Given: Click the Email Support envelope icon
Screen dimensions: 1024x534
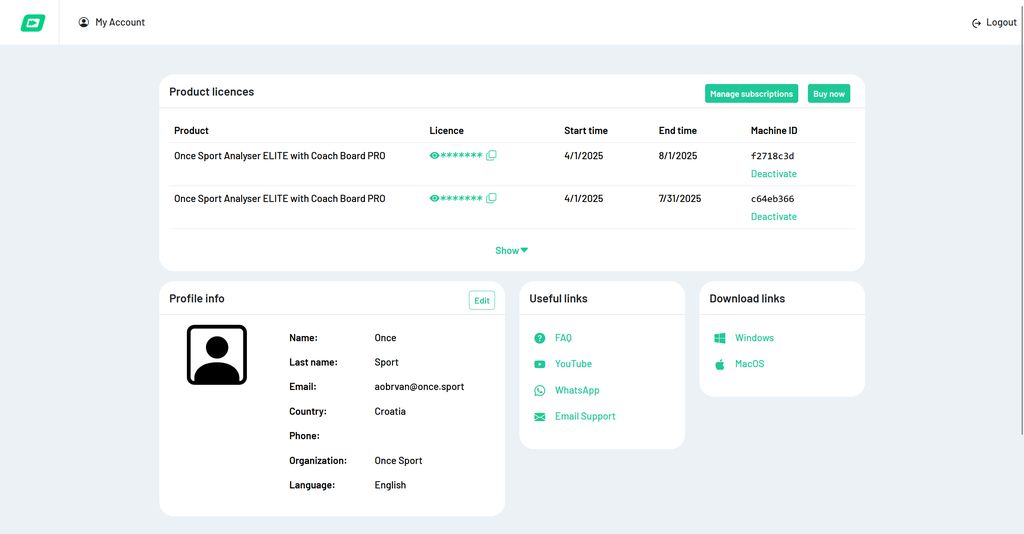Looking at the screenshot, I should click(x=539, y=416).
